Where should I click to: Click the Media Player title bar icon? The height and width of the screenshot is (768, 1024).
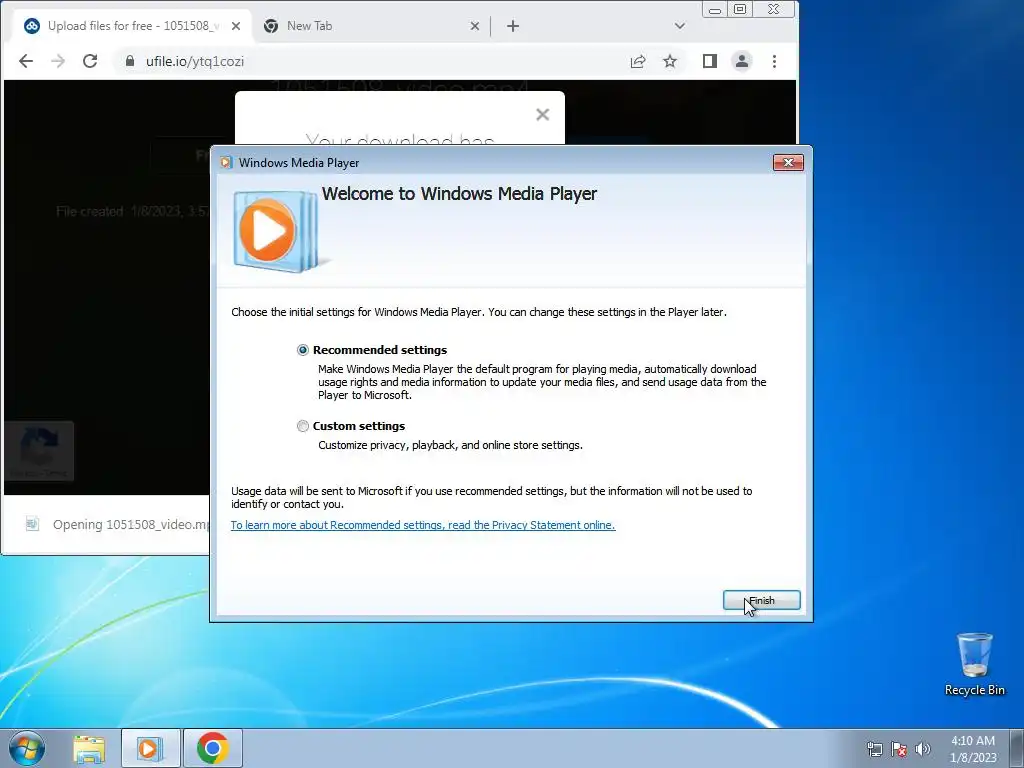tap(226, 163)
